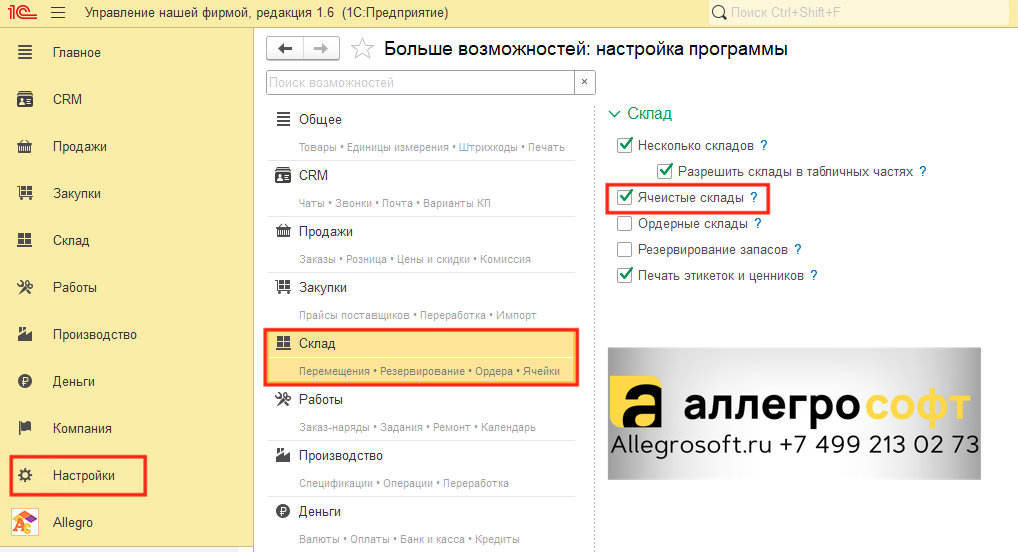Go back with the left arrow button
Image resolution: width=1018 pixels, height=552 pixels.
coord(285,49)
